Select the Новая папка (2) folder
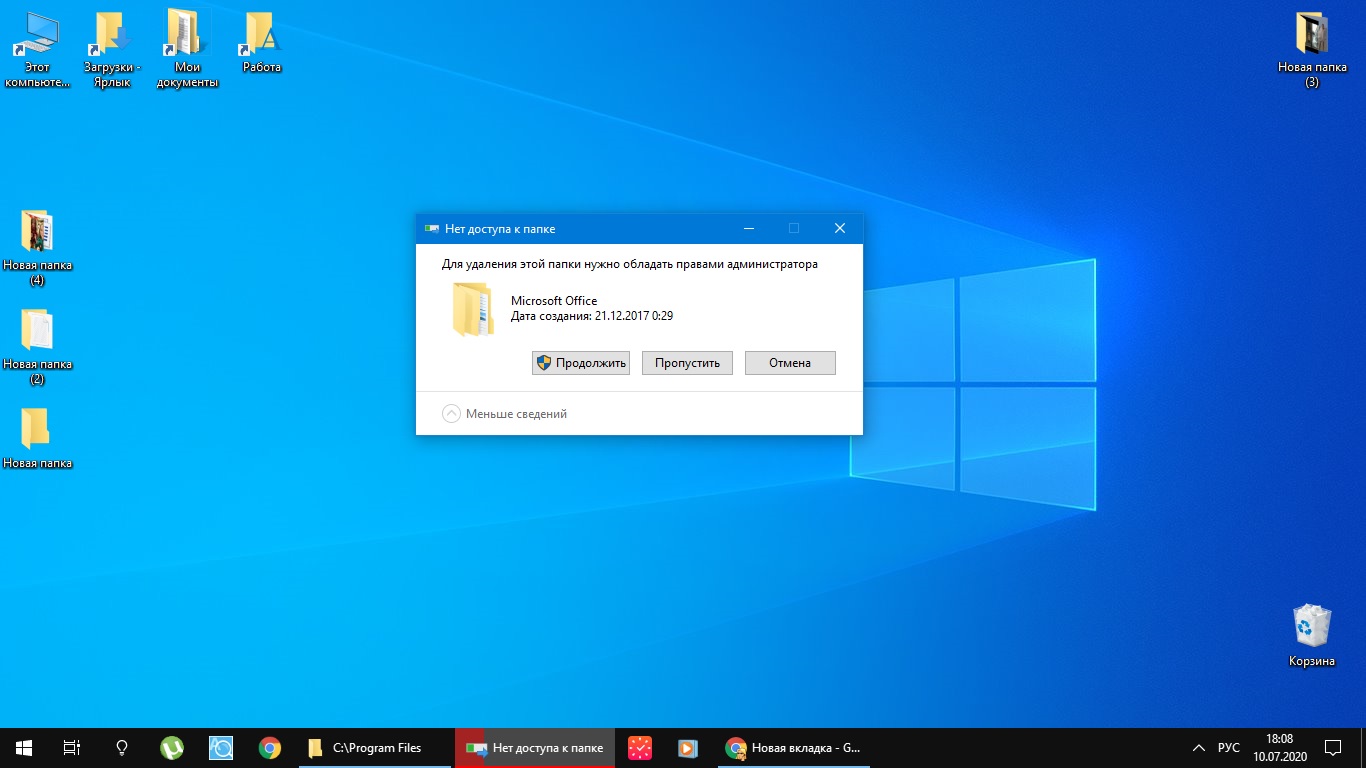 click(37, 347)
